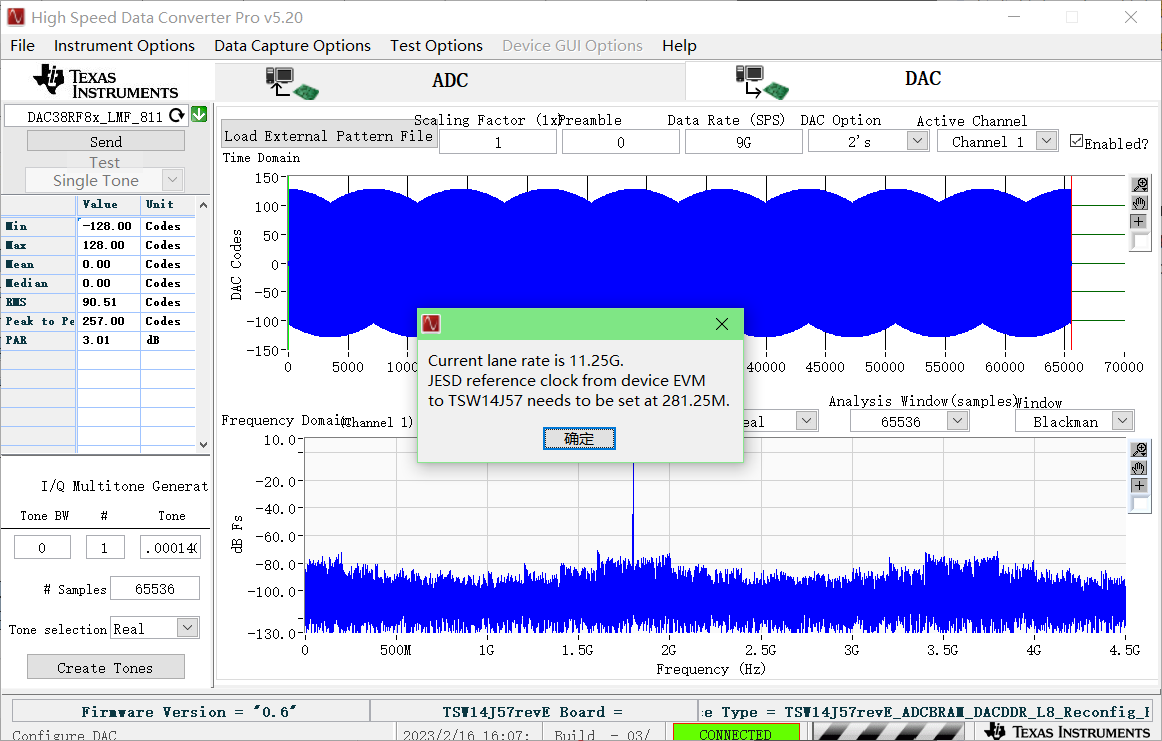Click the PAR value 3.01 cell
This screenshot has width=1162, height=741.
(x=109, y=340)
